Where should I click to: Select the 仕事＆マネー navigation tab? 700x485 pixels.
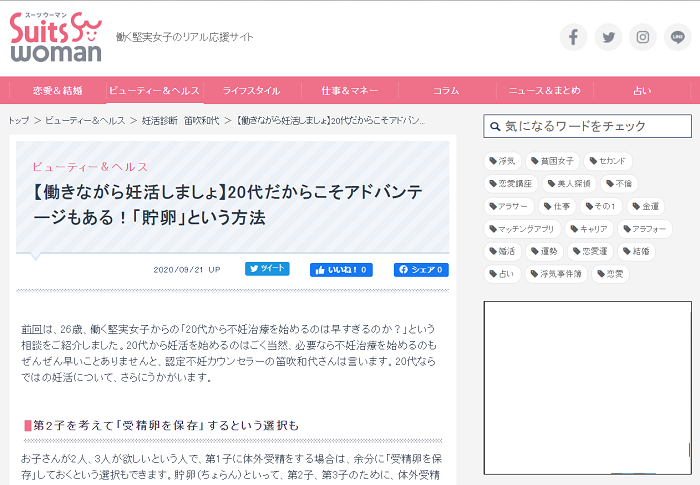pos(349,90)
